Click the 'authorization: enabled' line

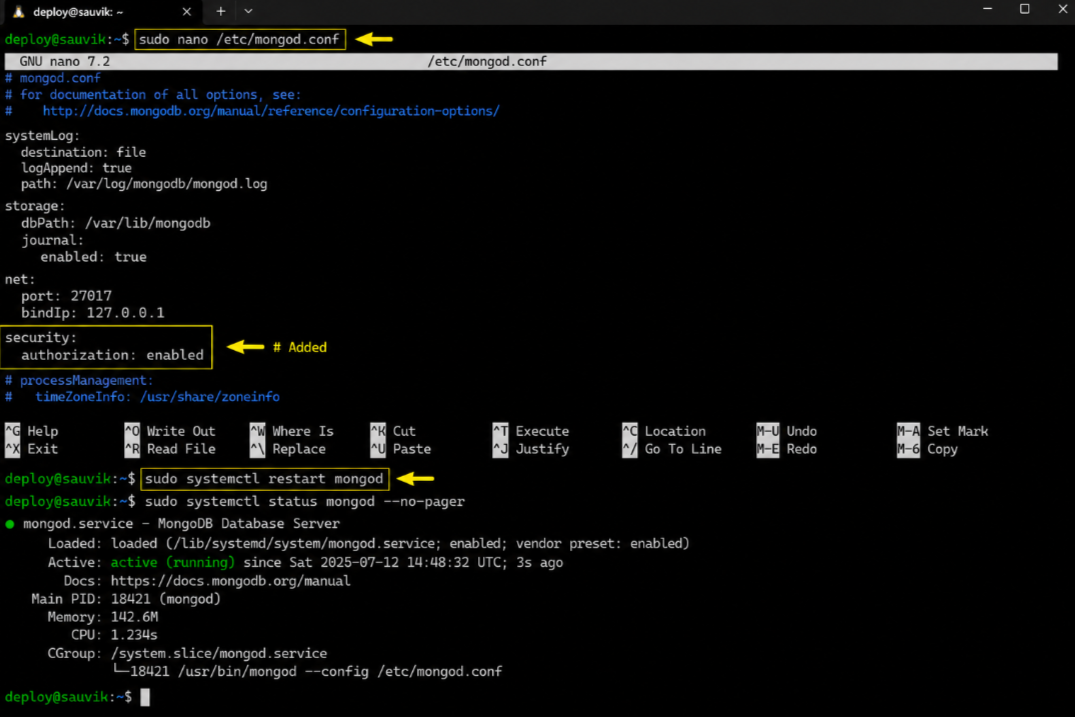[x=112, y=355]
